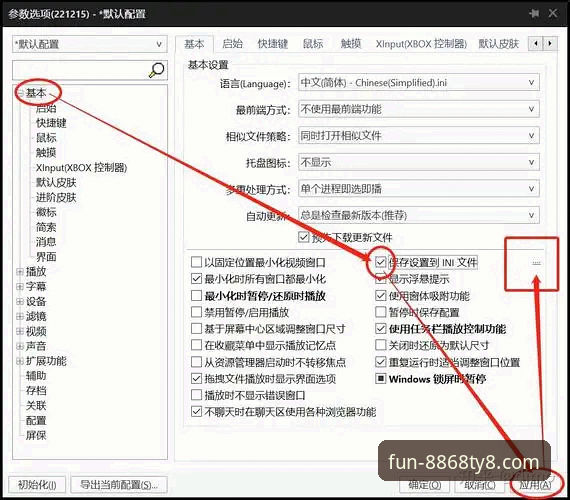Open the 语言(Language) dropdown
Screen dimensions: 570x500
[418, 83]
